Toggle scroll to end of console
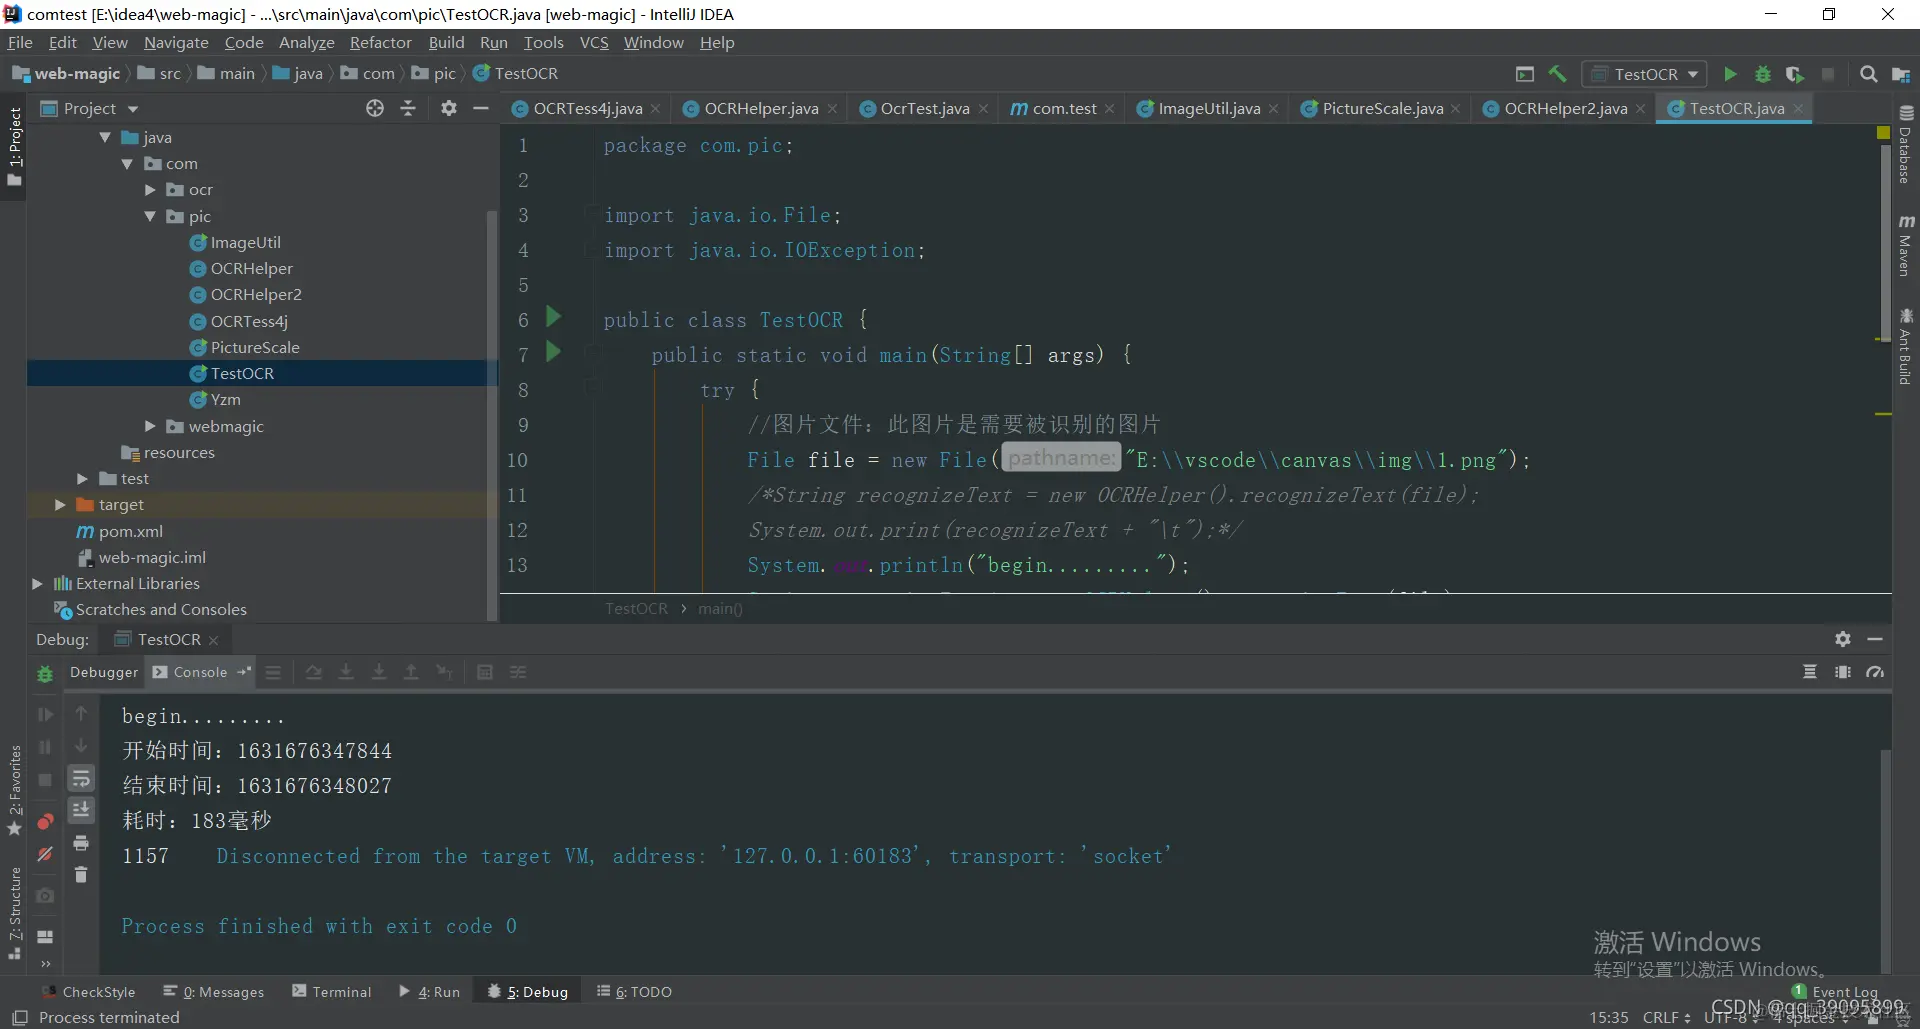The height and width of the screenshot is (1029, 1920). click(81, 810)
